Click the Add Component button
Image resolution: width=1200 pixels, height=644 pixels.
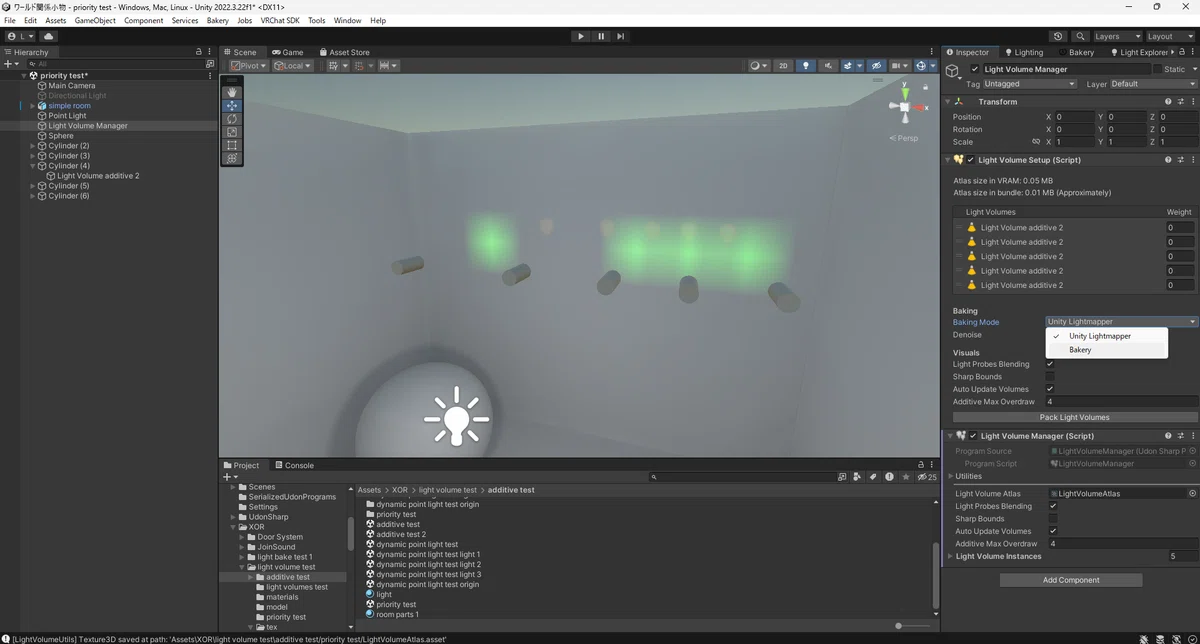[1071, 580]
